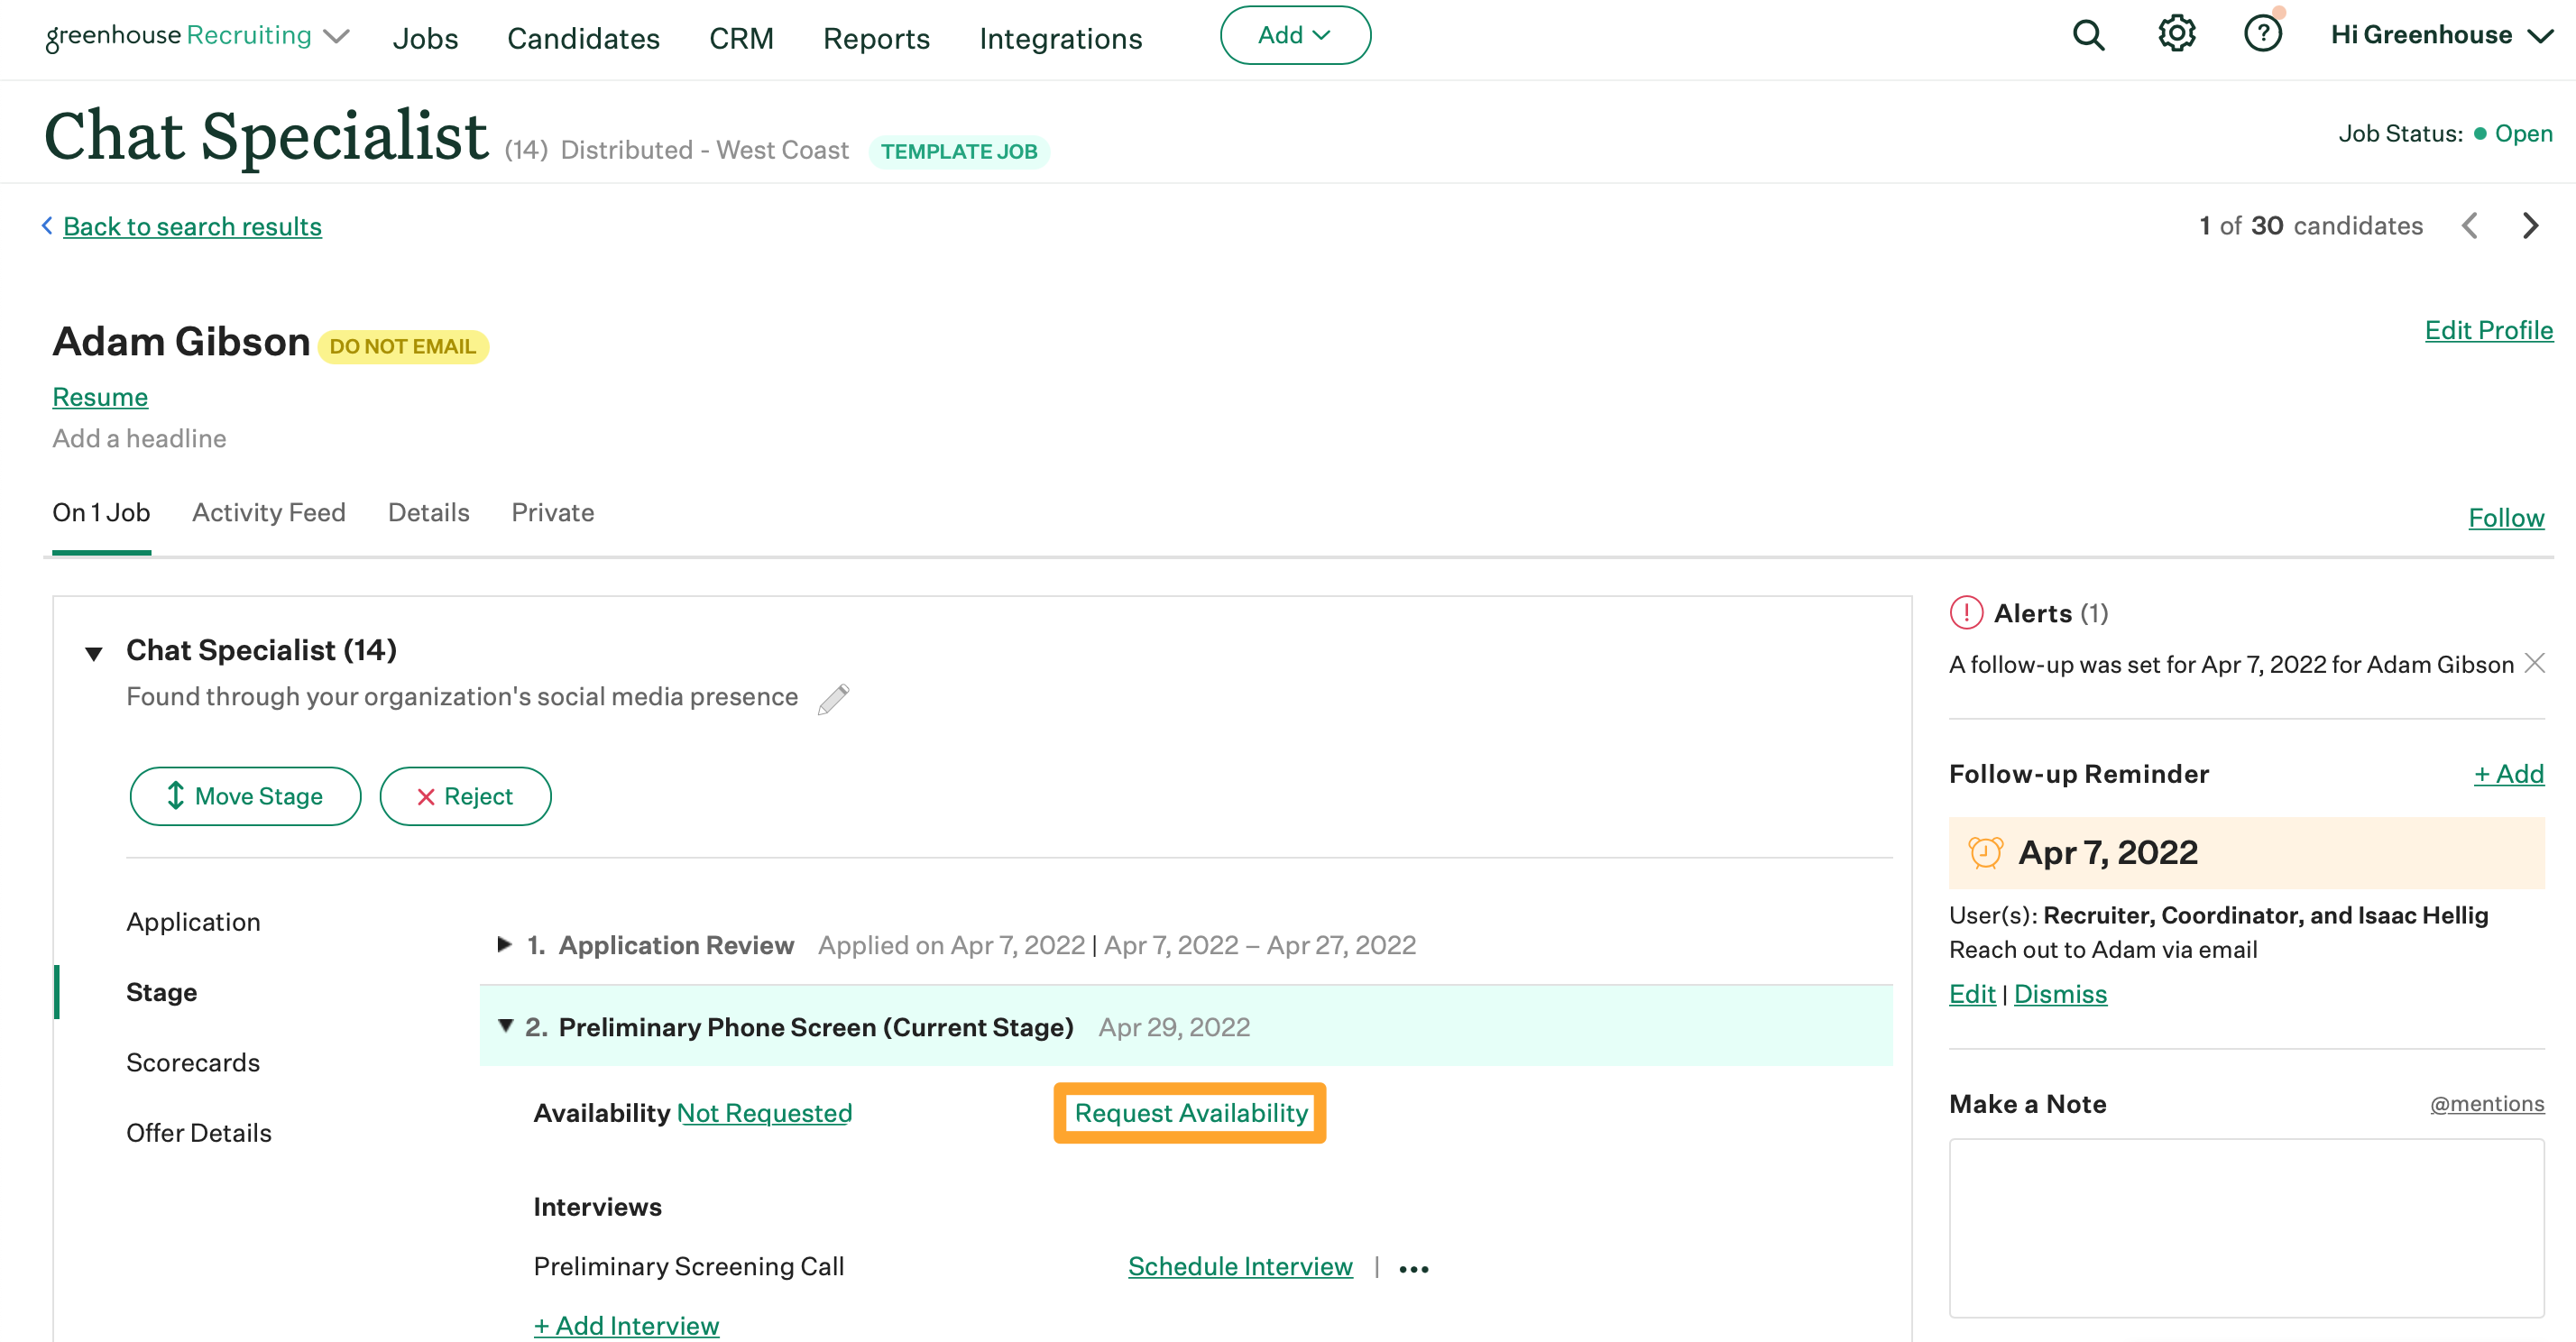
Task: Edit the follow-up reminder
Action: [1972, 994]
